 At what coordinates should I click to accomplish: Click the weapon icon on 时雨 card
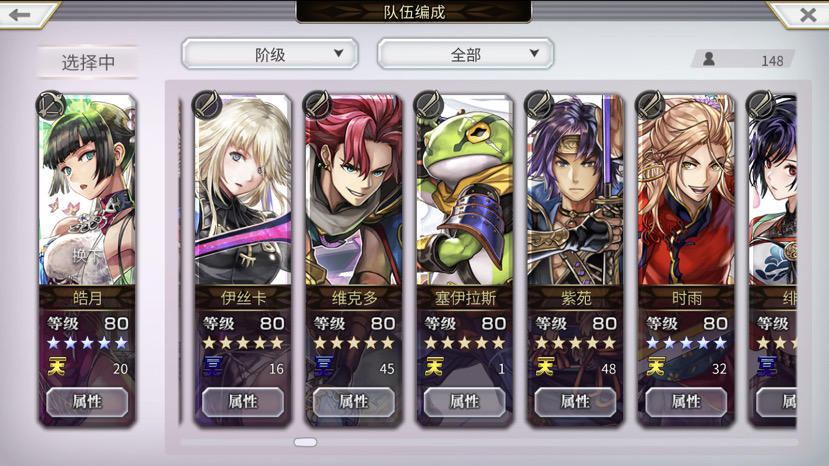point(650,105)
